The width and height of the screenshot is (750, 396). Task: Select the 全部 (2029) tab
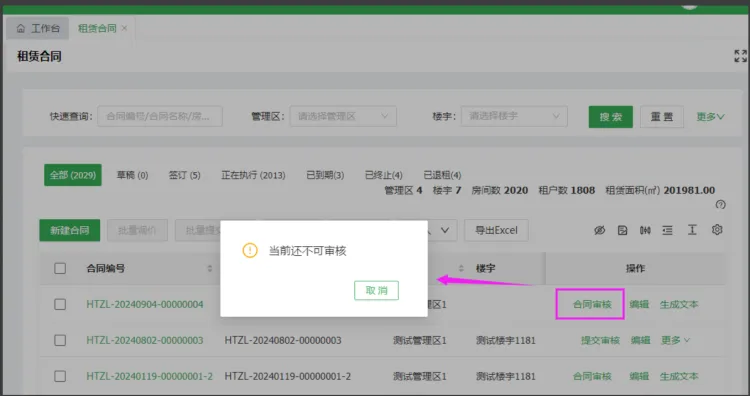[x=73, y=175]
